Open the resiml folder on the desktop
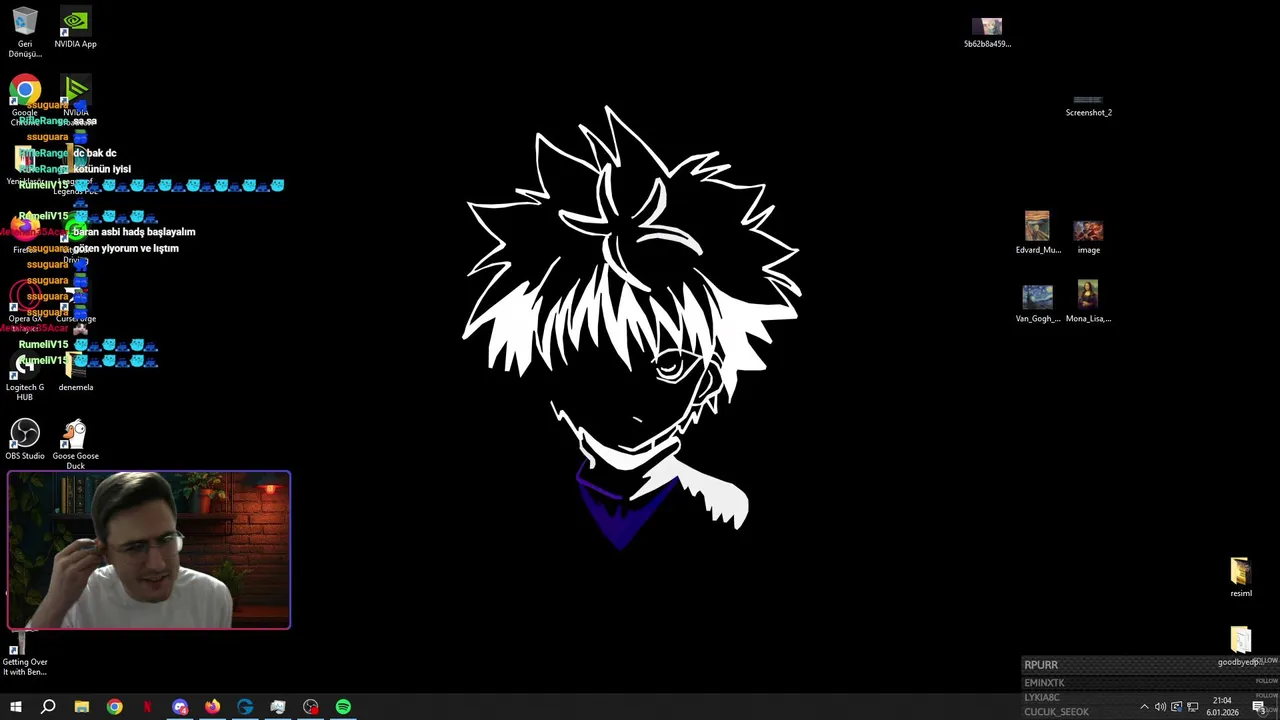This screenshot has height=720, width=1280. (x=1240, y=577)
